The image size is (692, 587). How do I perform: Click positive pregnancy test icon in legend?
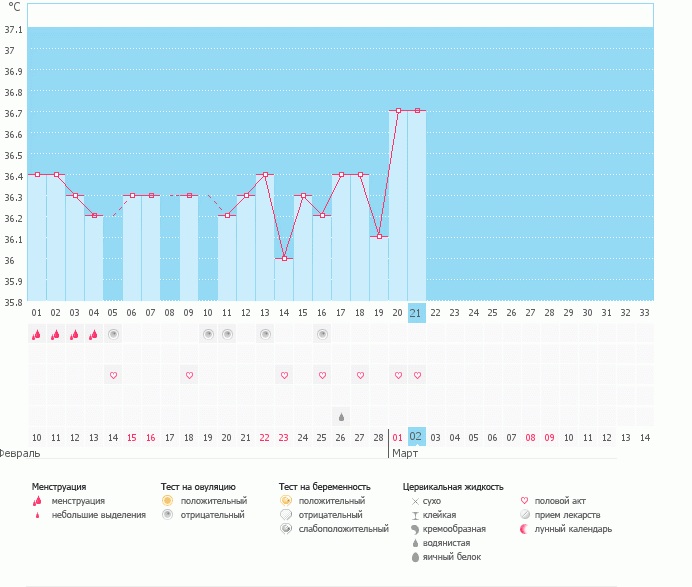click(x=285, y=500)
